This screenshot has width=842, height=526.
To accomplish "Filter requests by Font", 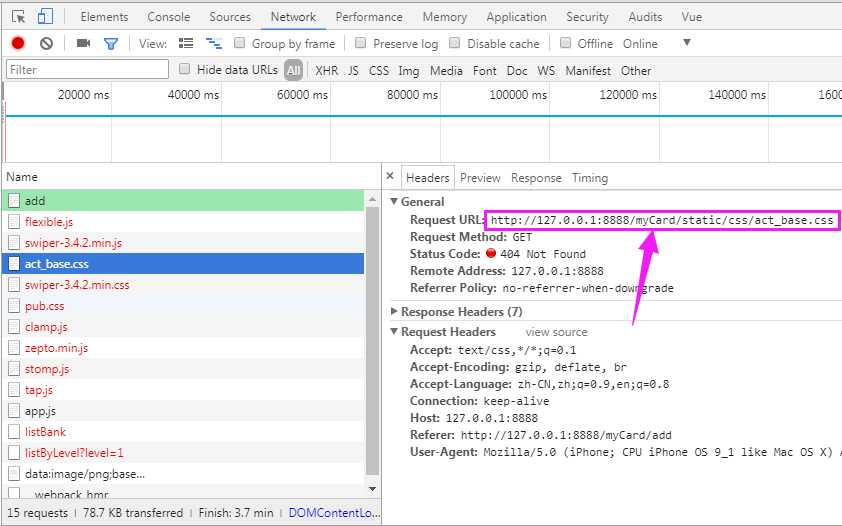I will (484, 70).
